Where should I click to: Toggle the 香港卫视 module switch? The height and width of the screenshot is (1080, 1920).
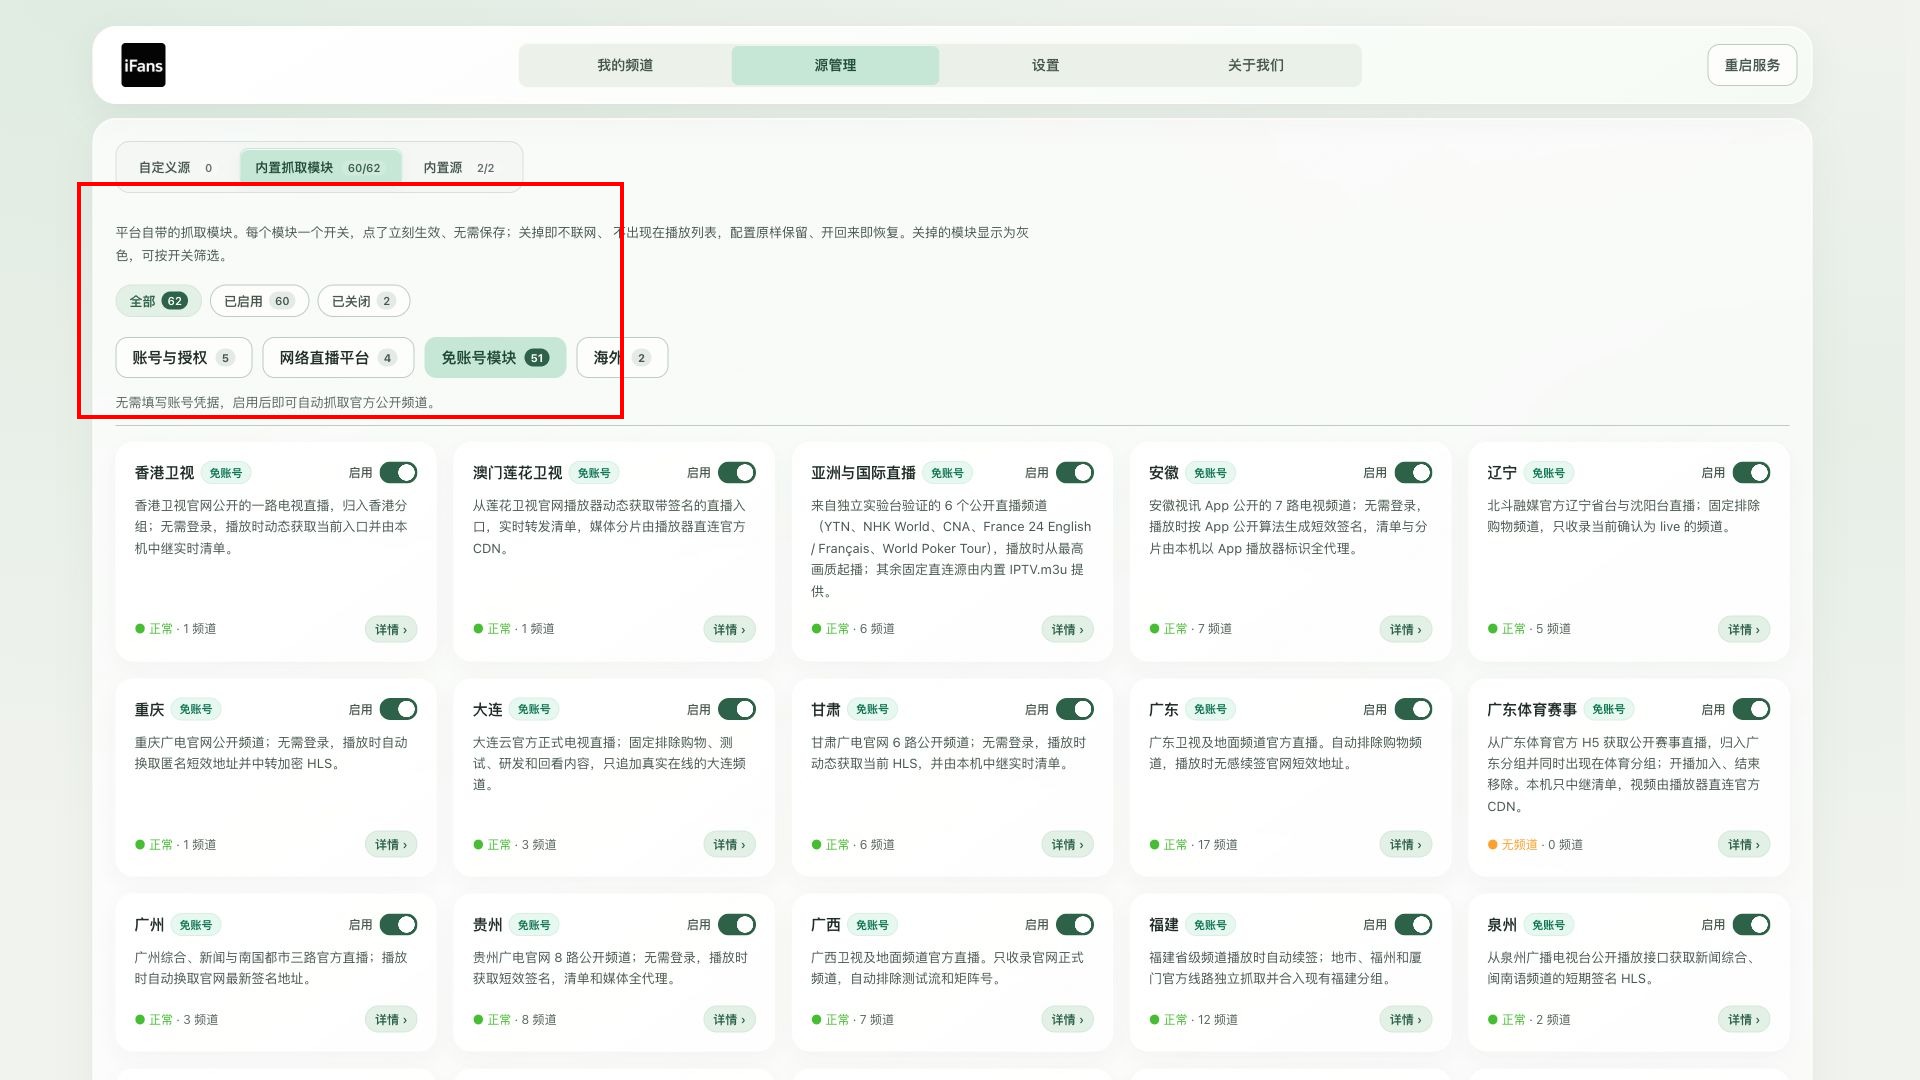coord(398,473)
